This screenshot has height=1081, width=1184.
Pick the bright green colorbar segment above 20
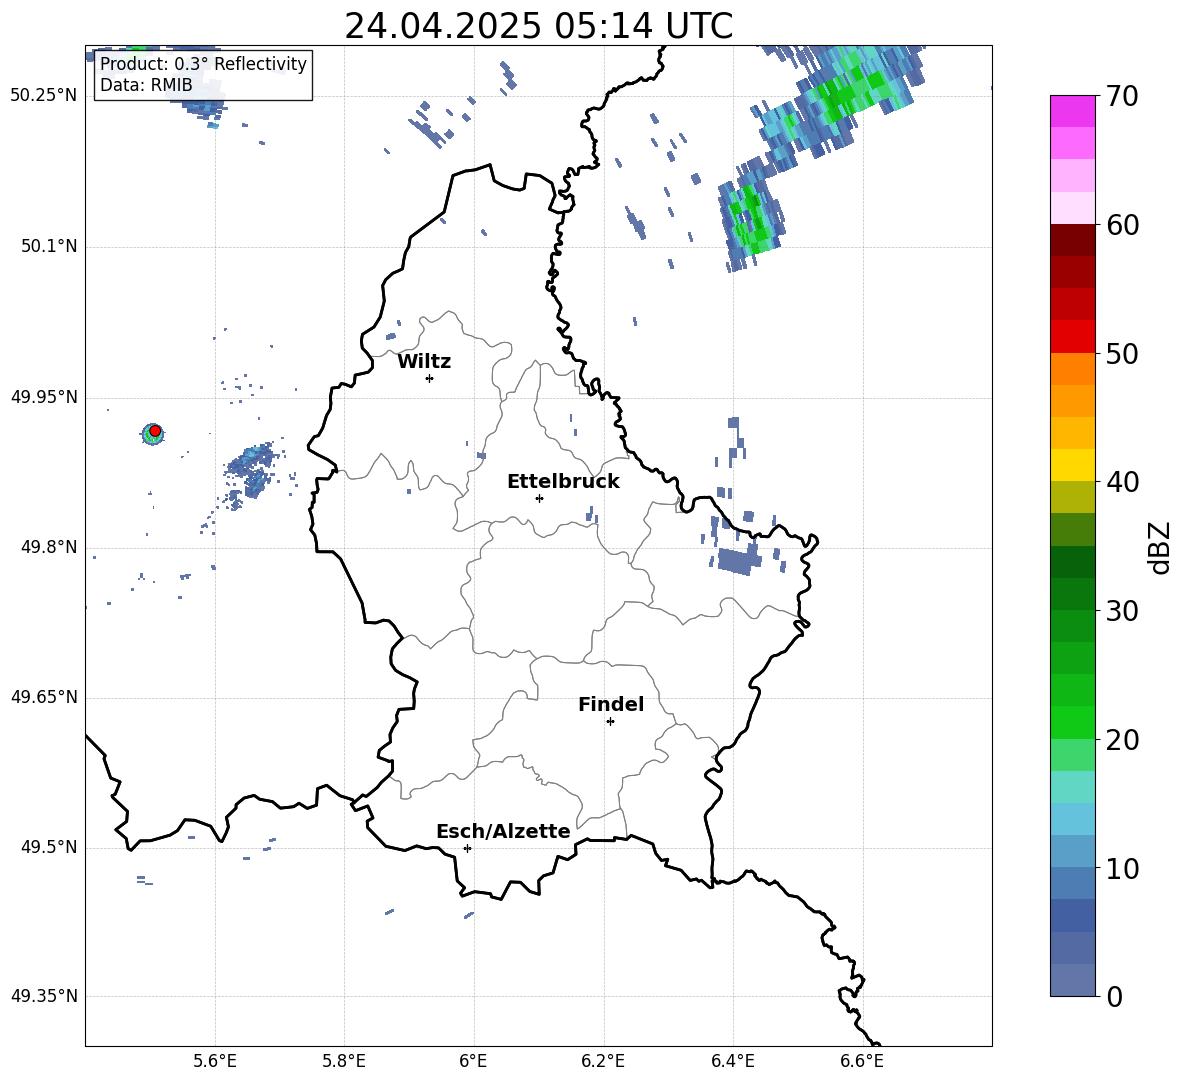[1072, 723]
